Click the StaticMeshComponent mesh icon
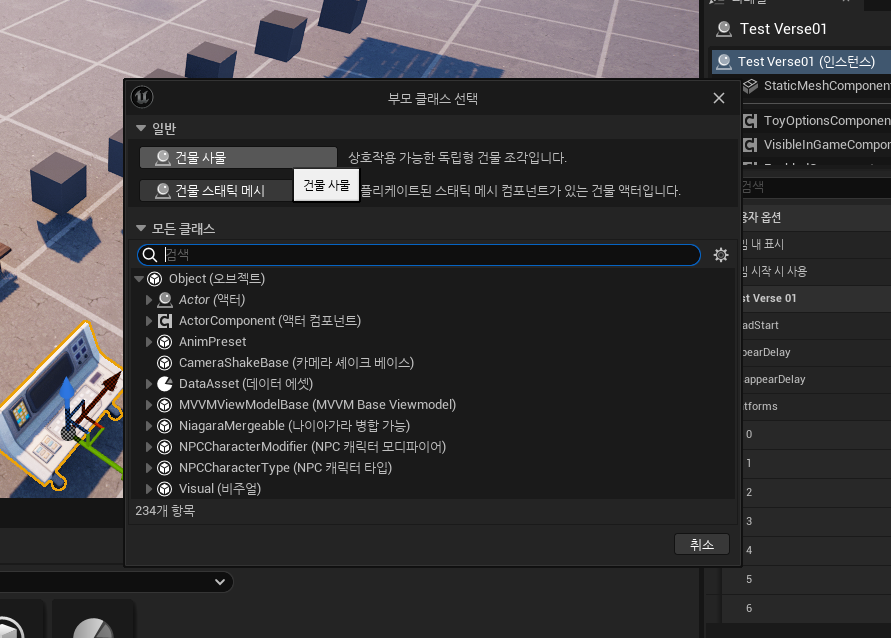Screen dimensions: 891x638 click(x=751, y=86)
